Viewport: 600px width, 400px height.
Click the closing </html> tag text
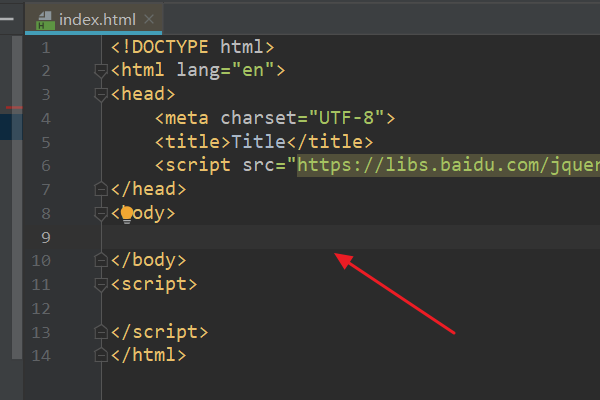149,355
